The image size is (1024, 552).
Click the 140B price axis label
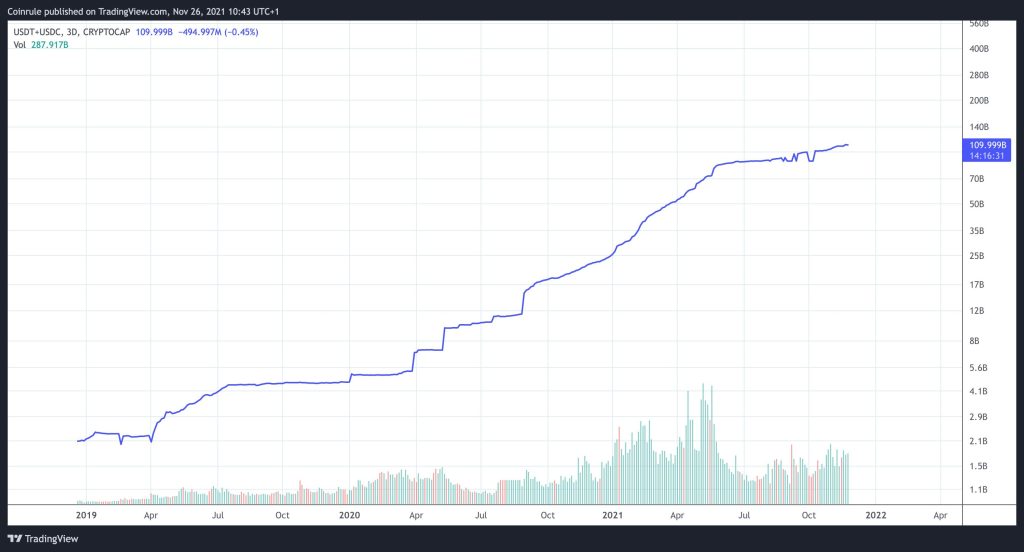978,127
